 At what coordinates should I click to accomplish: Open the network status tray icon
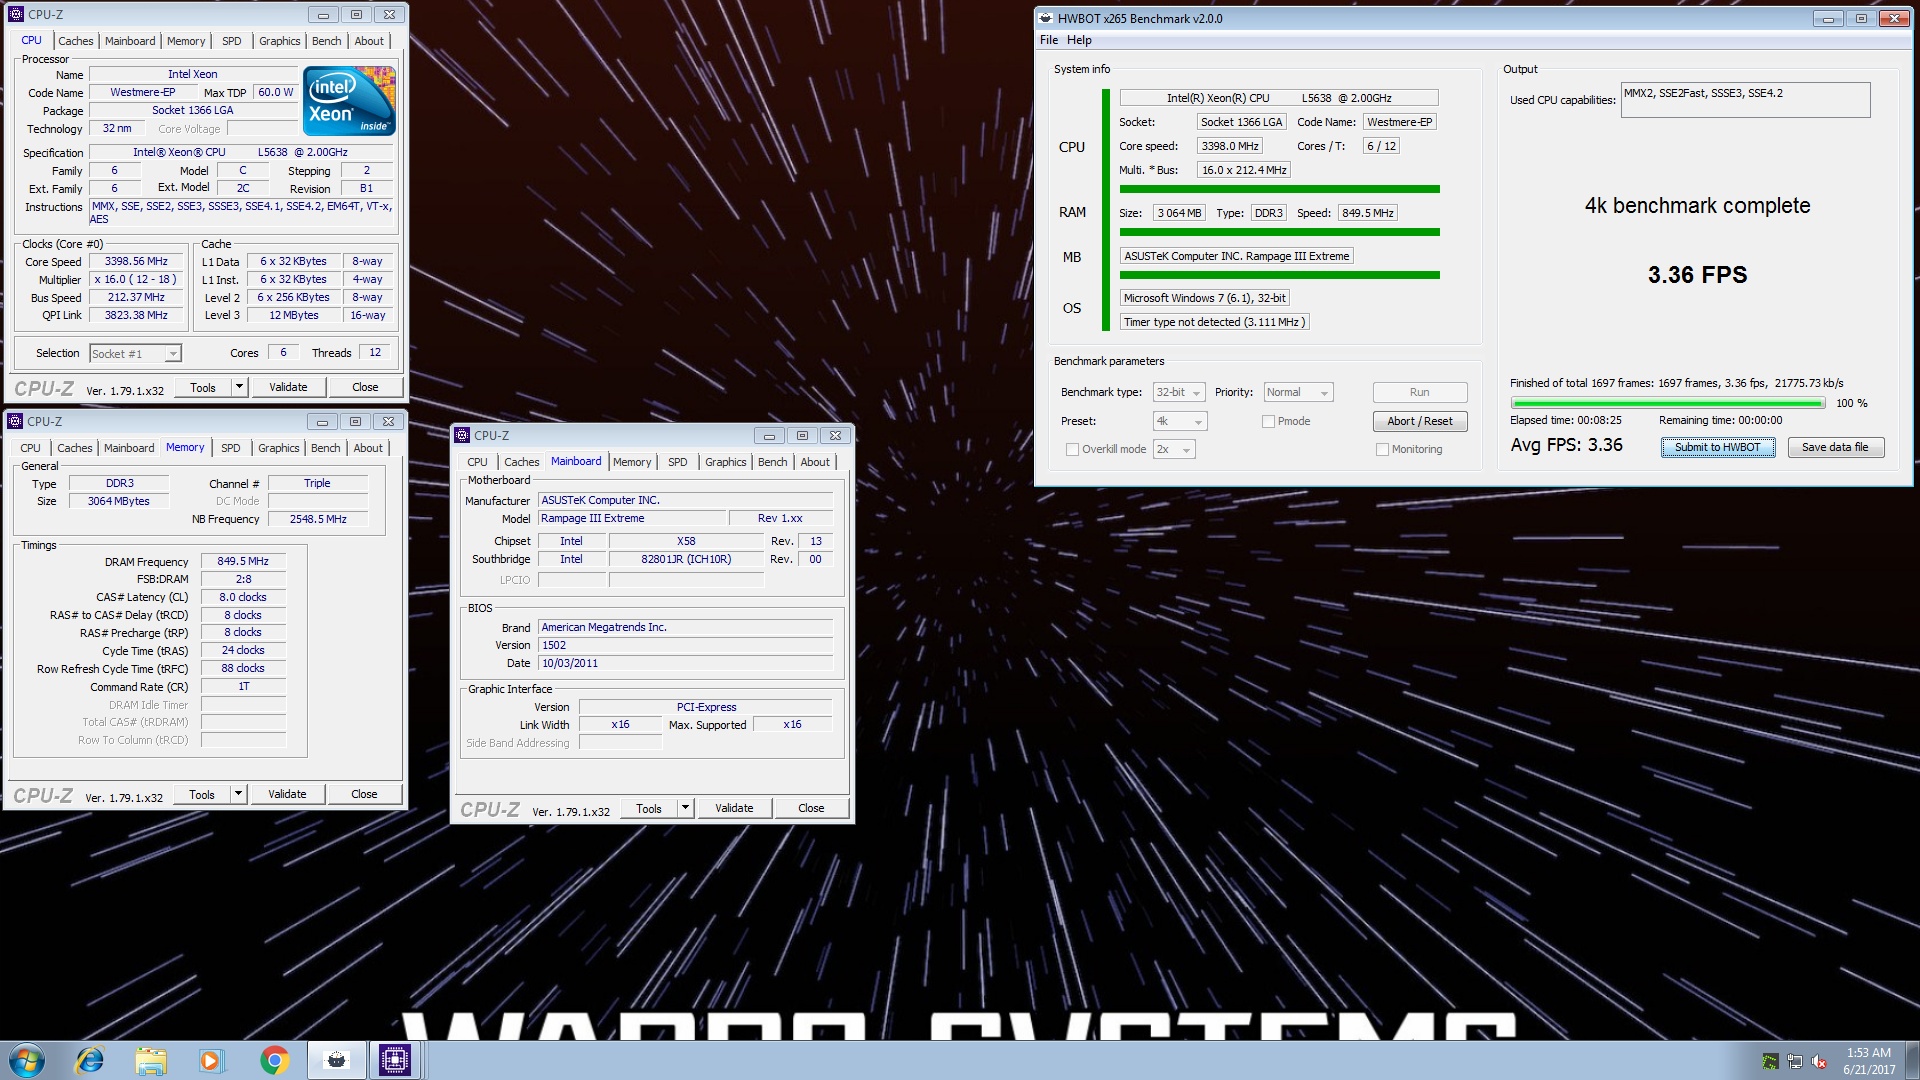pos(1795,1062)
